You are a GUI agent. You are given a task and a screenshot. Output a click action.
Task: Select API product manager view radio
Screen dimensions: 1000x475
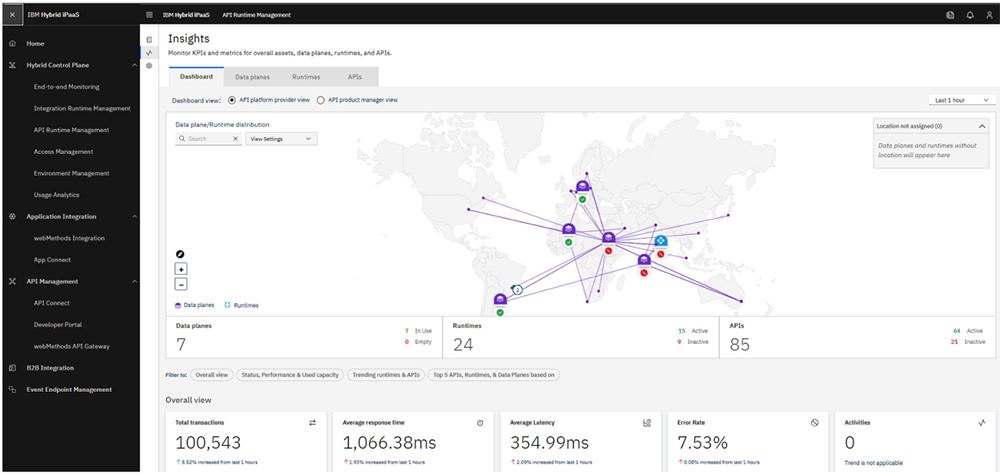pyautogui.click(x=321, y=100)
